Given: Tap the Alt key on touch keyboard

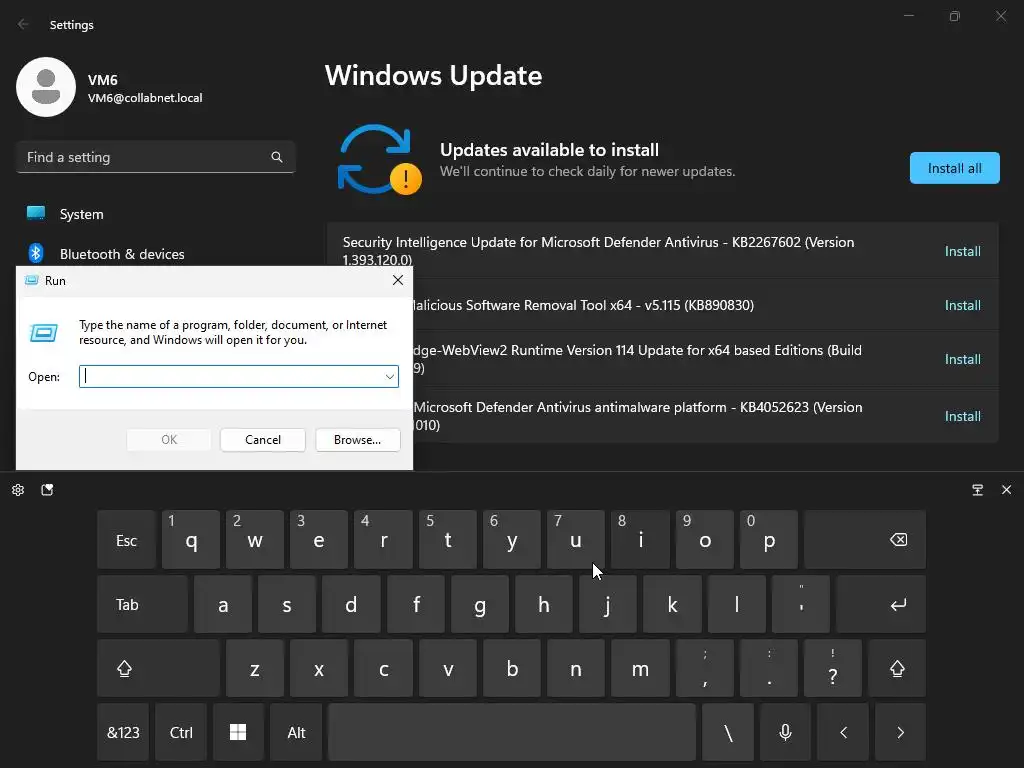Looking at the screenshot, I should pyautogui.click(x=296, y=732).
